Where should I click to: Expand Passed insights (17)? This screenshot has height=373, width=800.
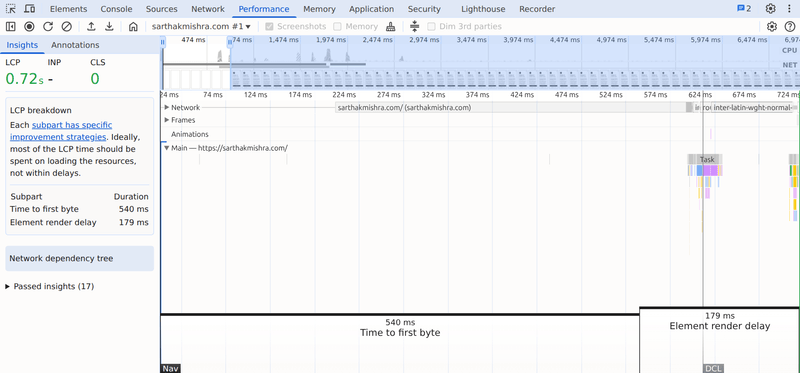[49, 286]
